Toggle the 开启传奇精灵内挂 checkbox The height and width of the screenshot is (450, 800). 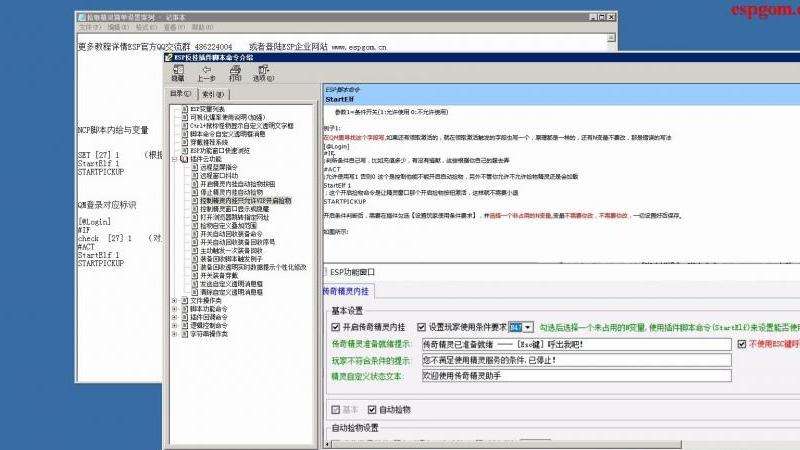[336, 327]
